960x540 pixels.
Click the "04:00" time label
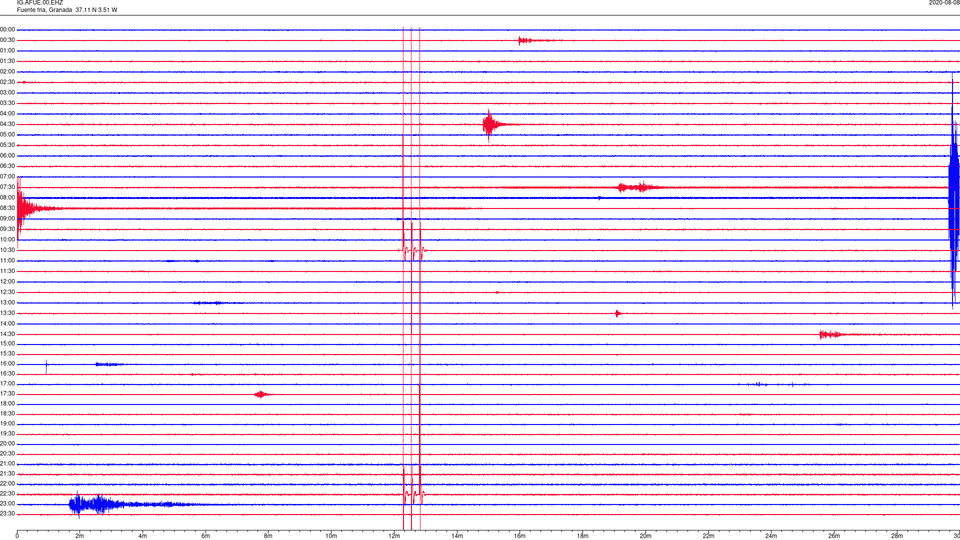(x=7, y=114)
